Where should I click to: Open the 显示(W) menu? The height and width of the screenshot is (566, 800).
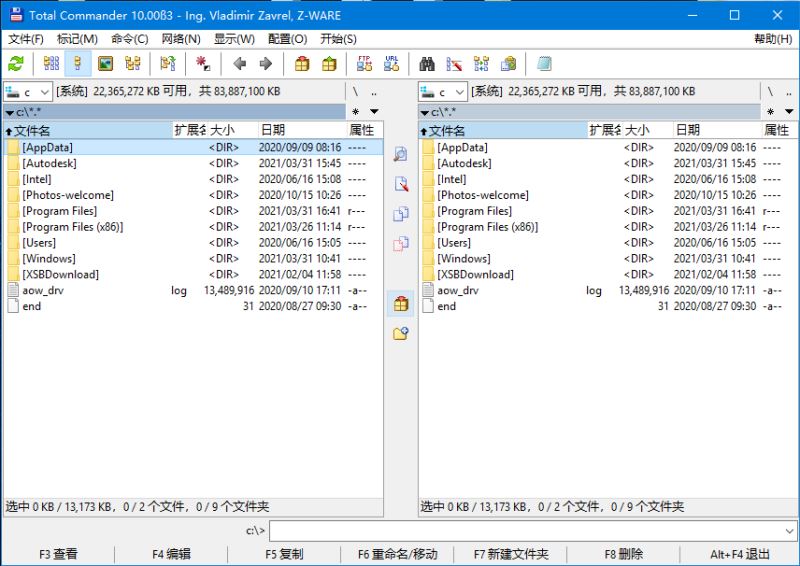234,39
